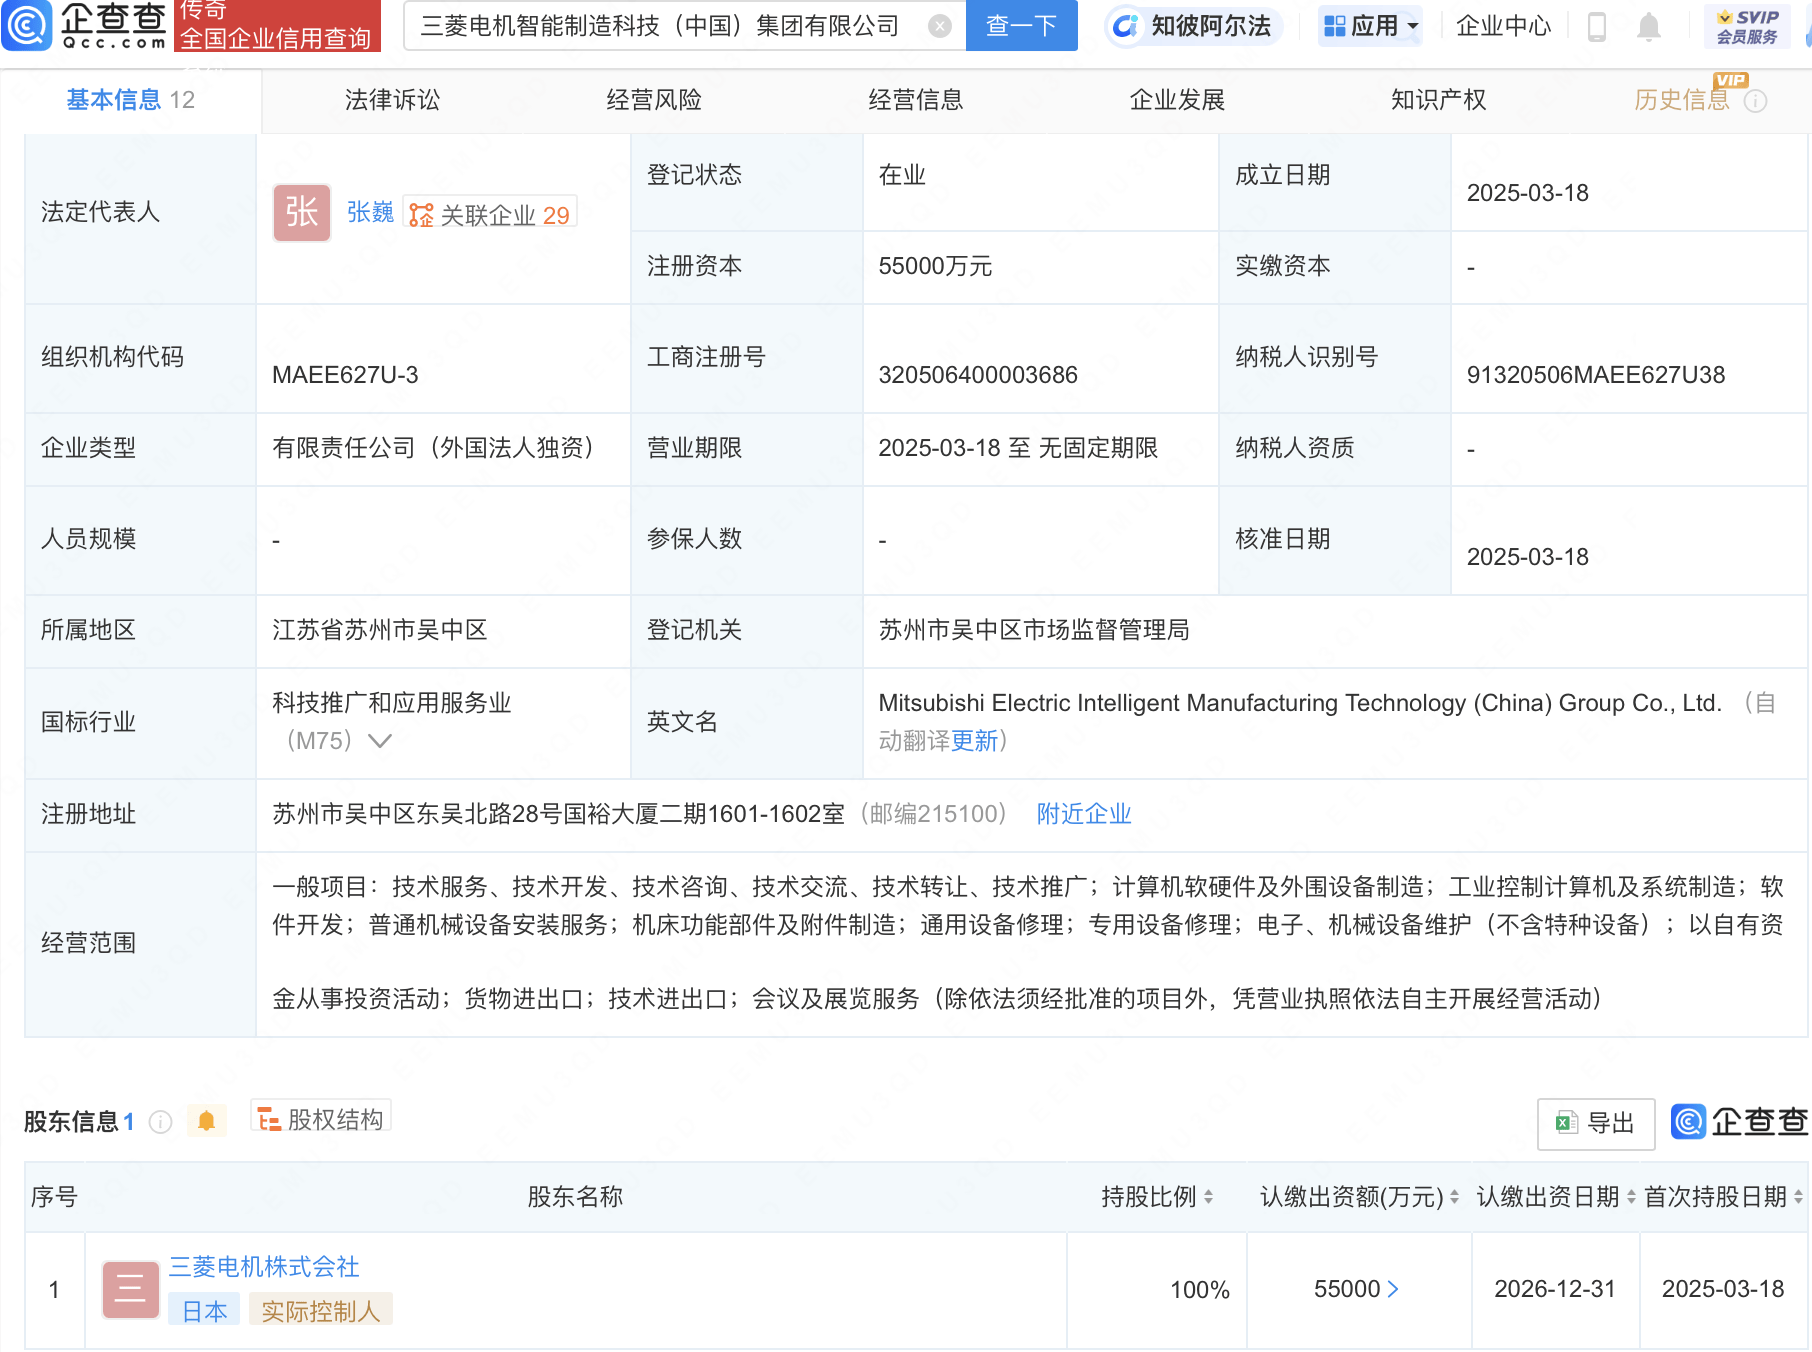The image size is (1812, 1352).
Task: Click the 实际控制人 tag
Action: (320, 1311)
